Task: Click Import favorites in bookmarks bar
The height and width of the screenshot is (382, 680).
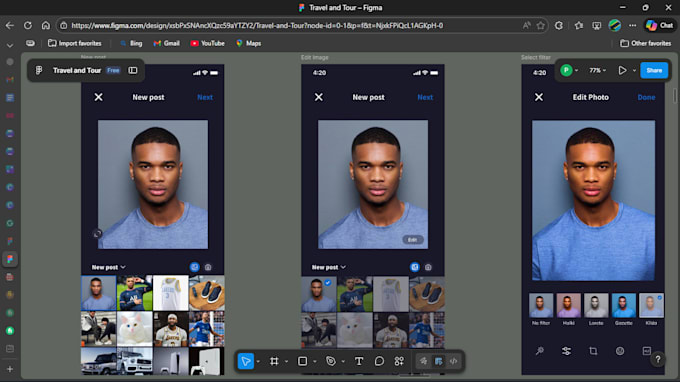Action: point(75,43)
